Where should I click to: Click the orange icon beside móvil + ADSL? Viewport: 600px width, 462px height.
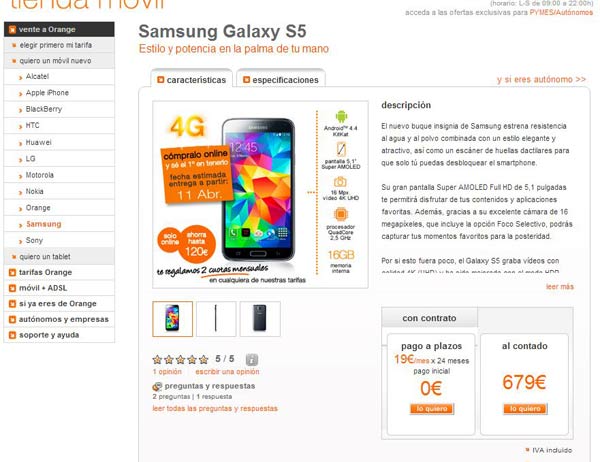click(x=12, y=288)
